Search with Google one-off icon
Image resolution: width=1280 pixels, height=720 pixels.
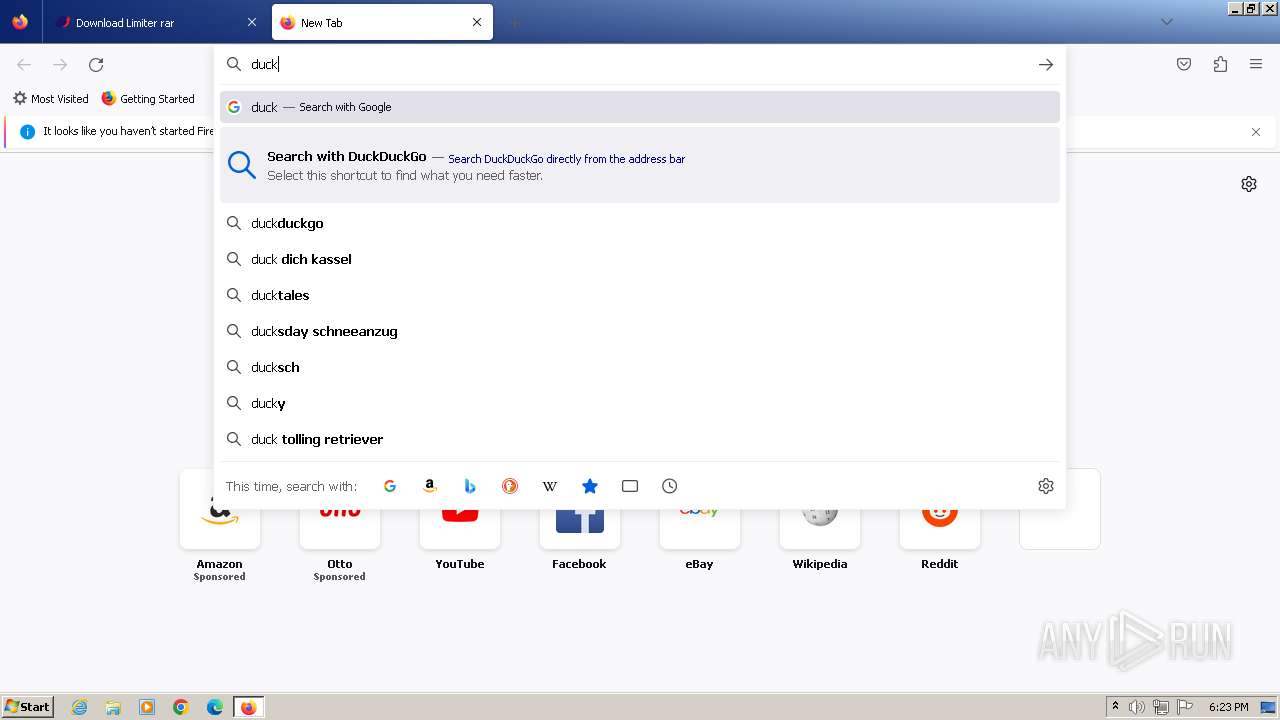tap(390, 486)
